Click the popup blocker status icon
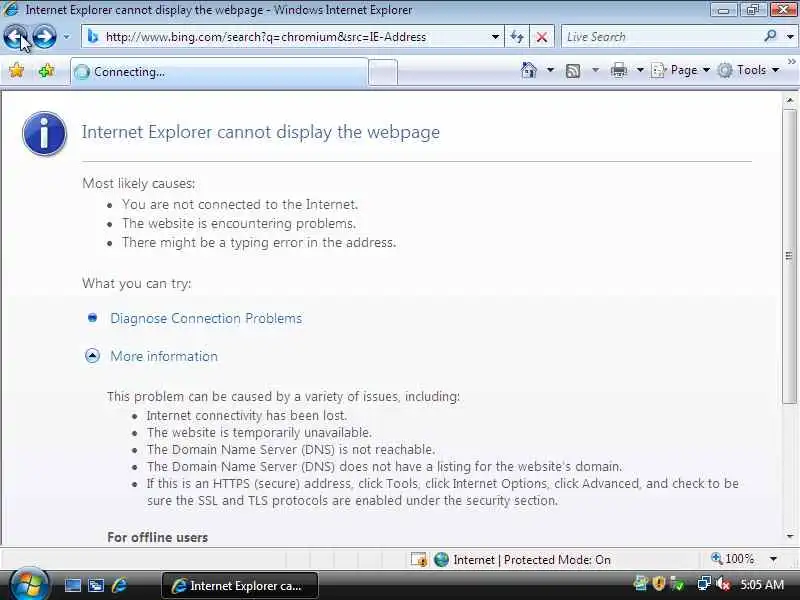 (x=419, y=560)
